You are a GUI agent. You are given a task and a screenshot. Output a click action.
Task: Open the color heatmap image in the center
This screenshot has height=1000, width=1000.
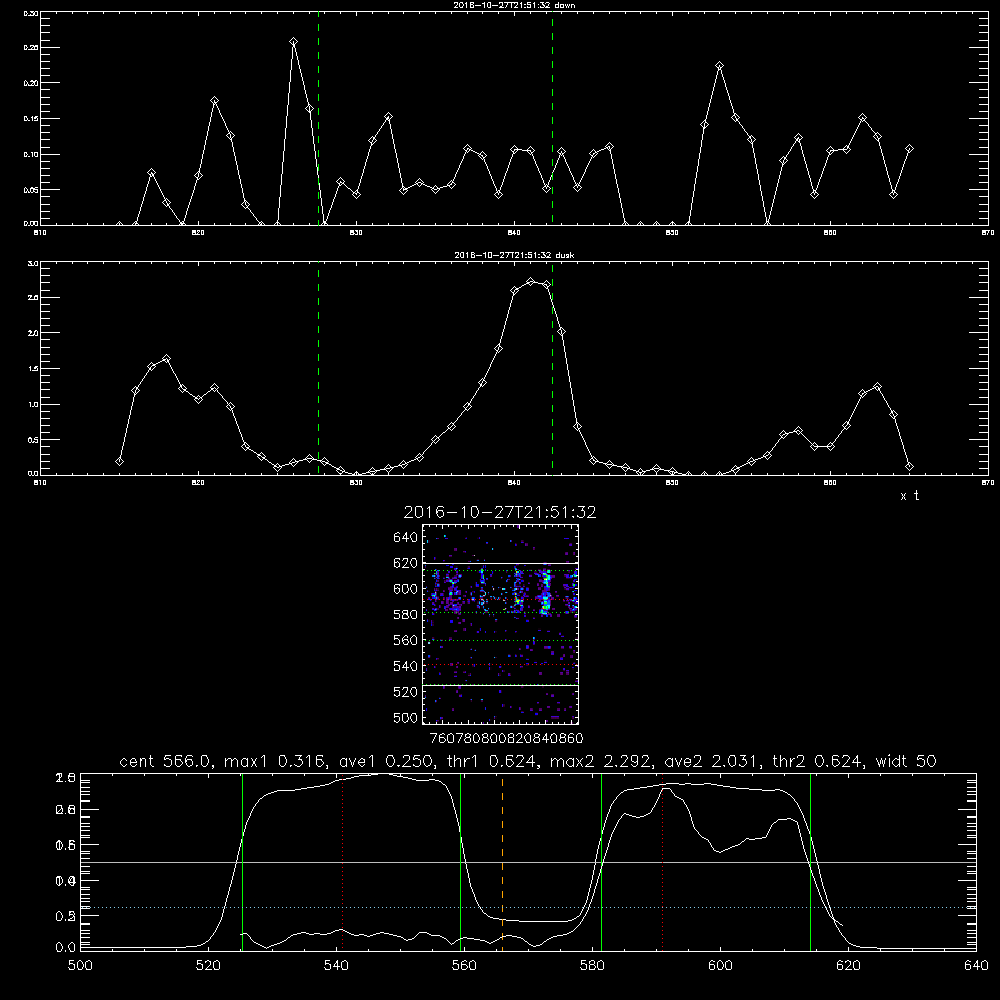point(500,624)
